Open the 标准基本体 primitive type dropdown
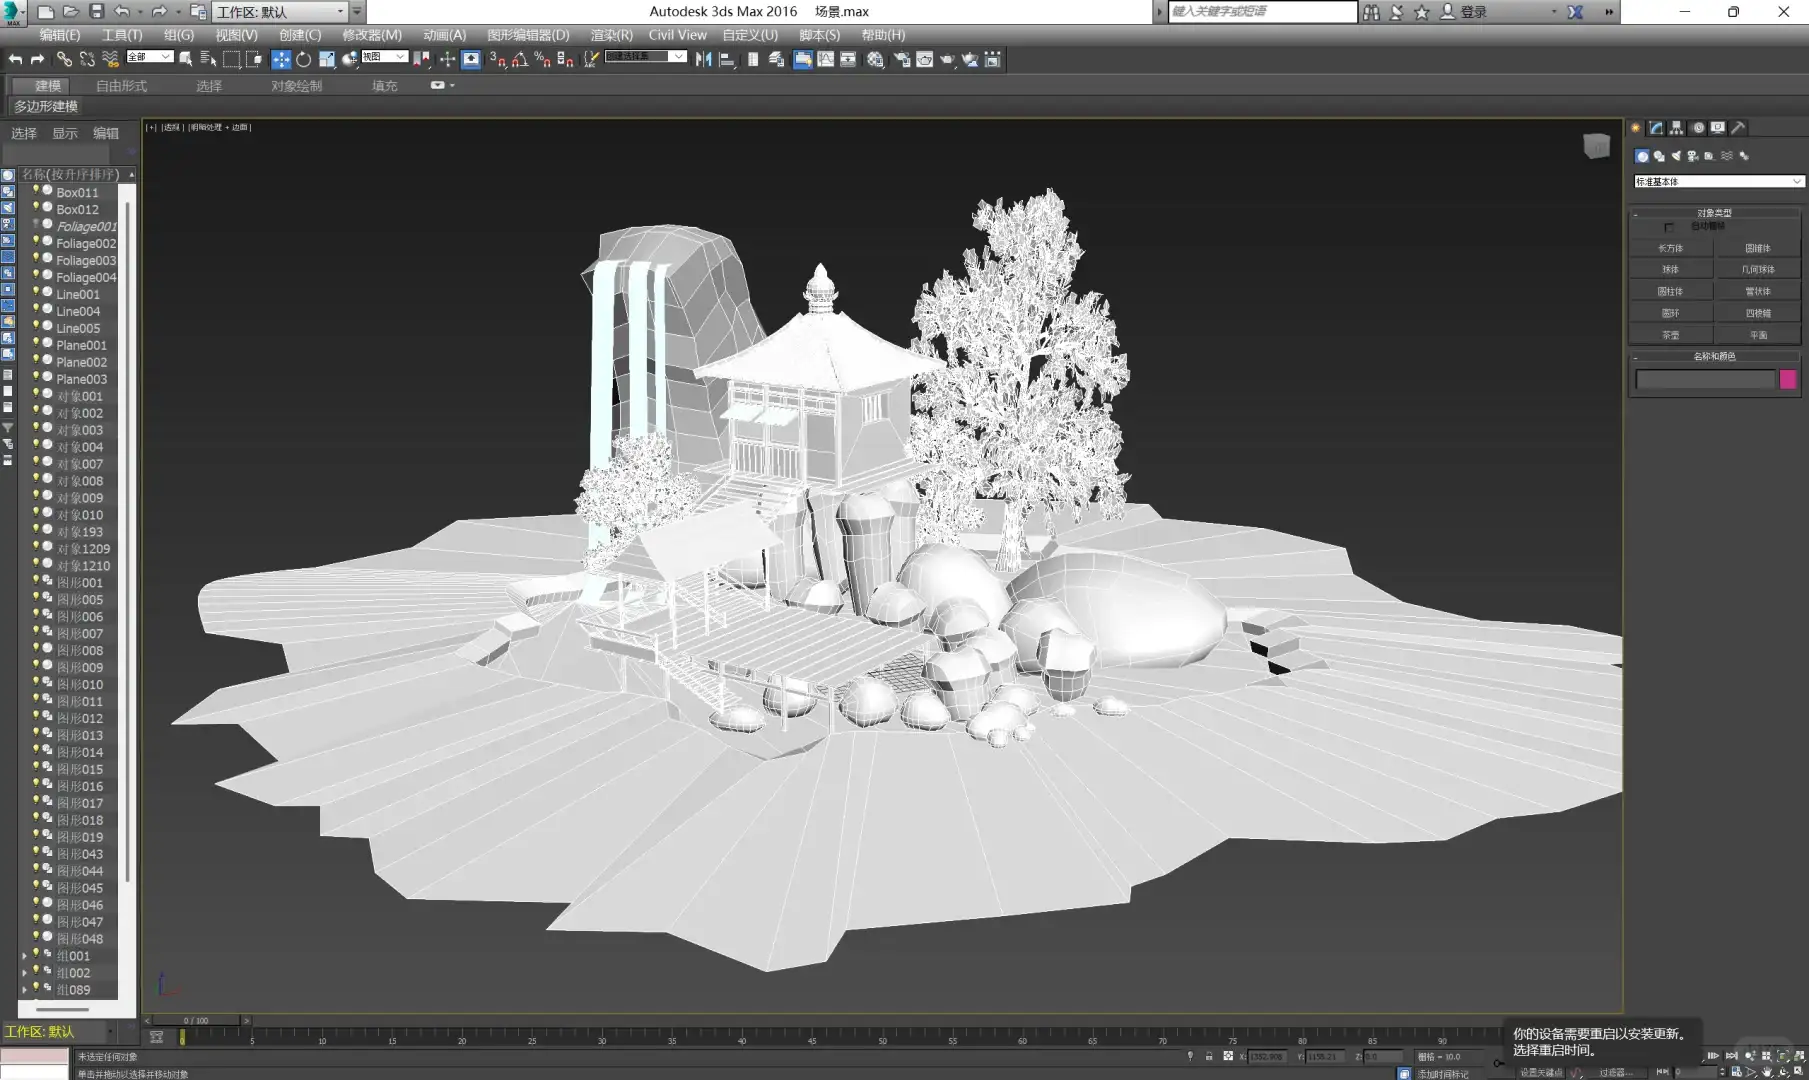Viewport: 1809px width, 1080px height. tap(1717, 182)
